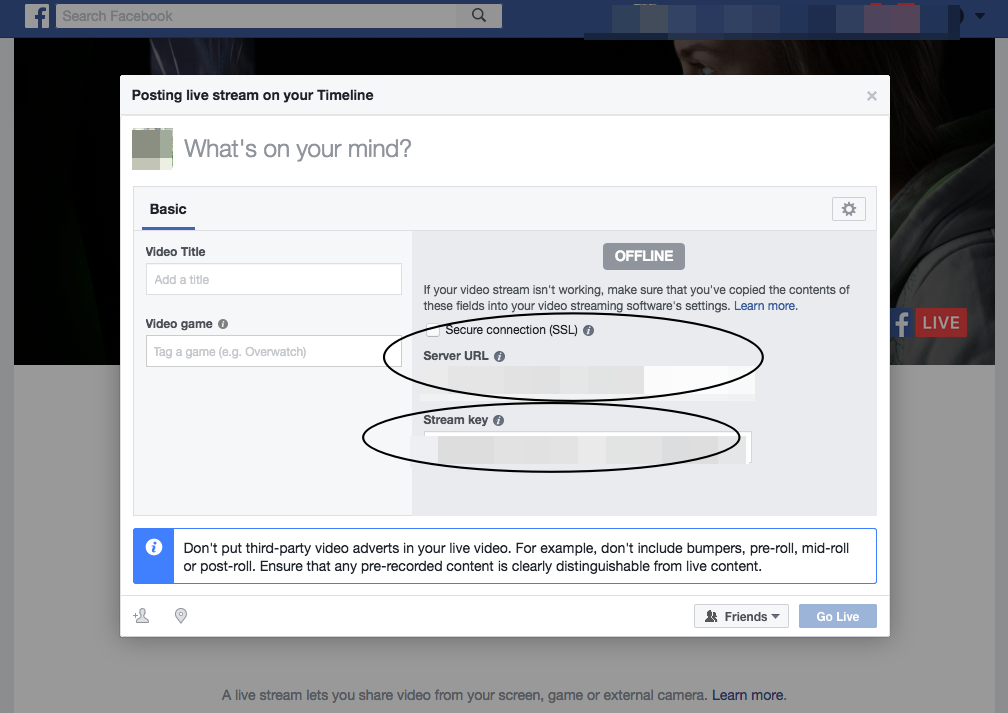This screenshot has height=713, width=1008.
Task: Click the Search Facebook field
Action: (x=257, y=16)
